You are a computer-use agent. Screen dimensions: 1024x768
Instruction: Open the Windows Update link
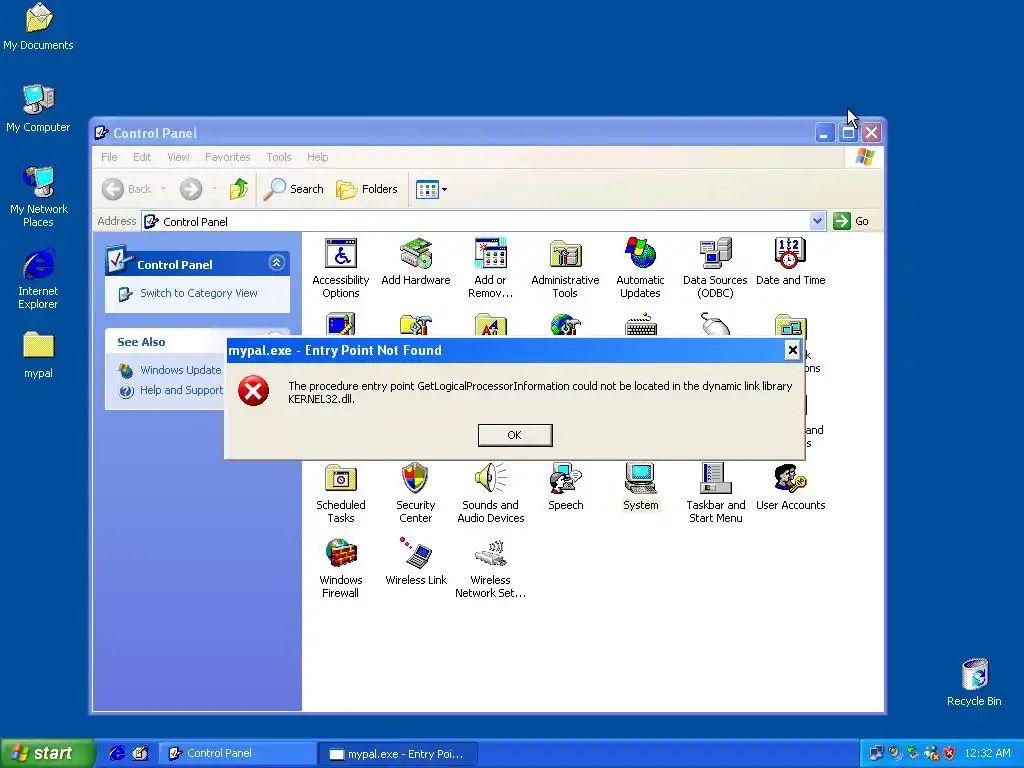180,370
